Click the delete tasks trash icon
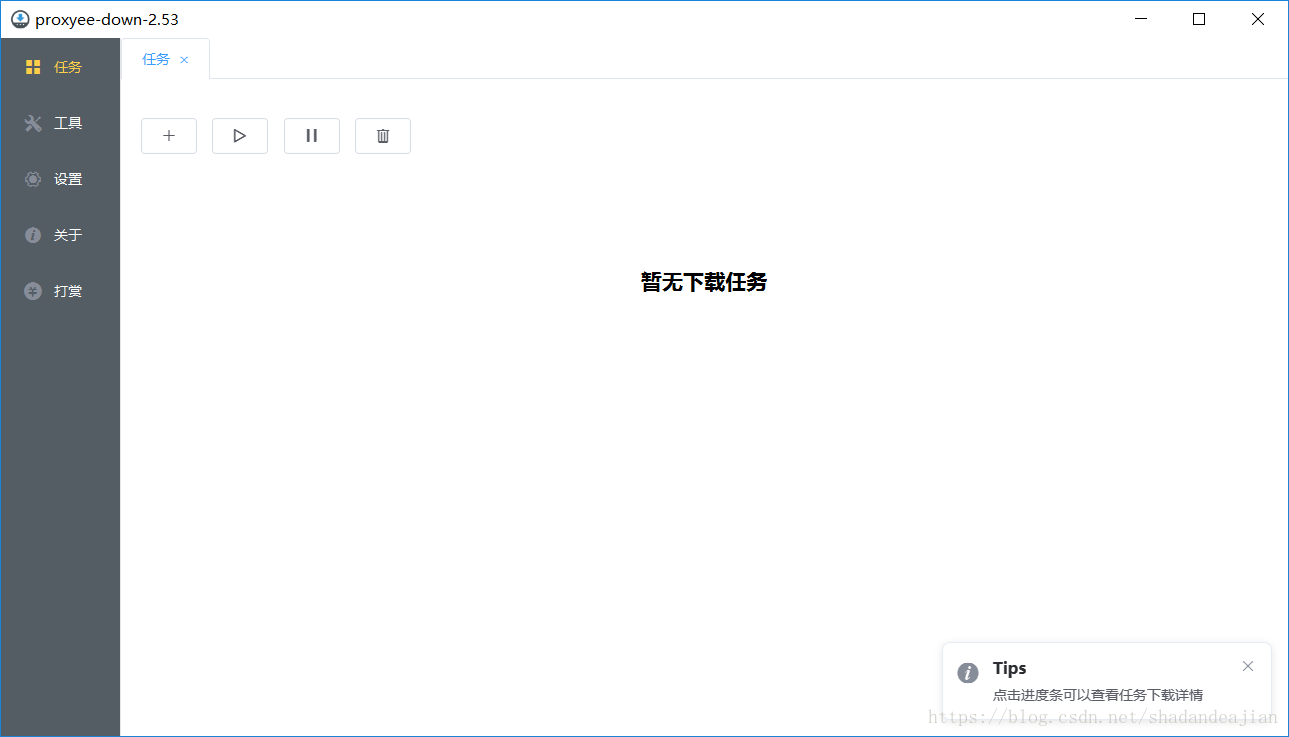Image resolution: width=1289 pixels, height=737 pixels. pos(382,135)
